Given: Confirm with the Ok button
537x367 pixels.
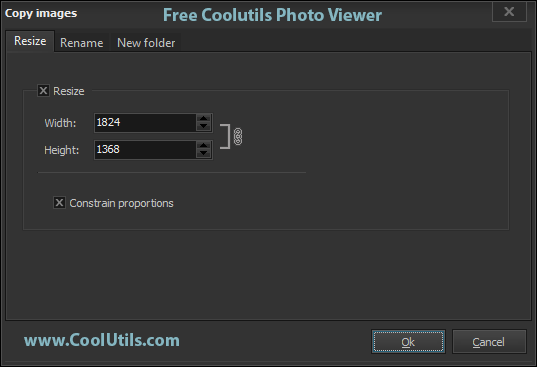Looking at the screenshot, I should coord(408,342).
